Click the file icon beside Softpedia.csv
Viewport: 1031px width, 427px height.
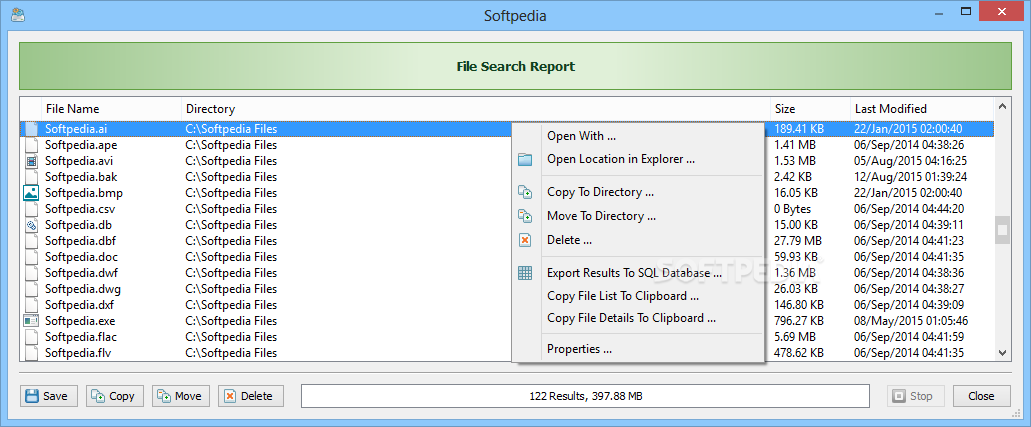tap(31, 209)
